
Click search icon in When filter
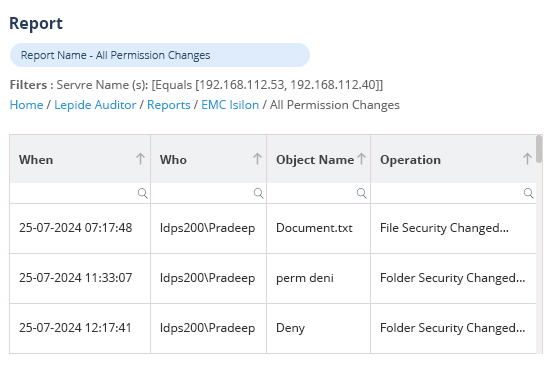(142, 193)
